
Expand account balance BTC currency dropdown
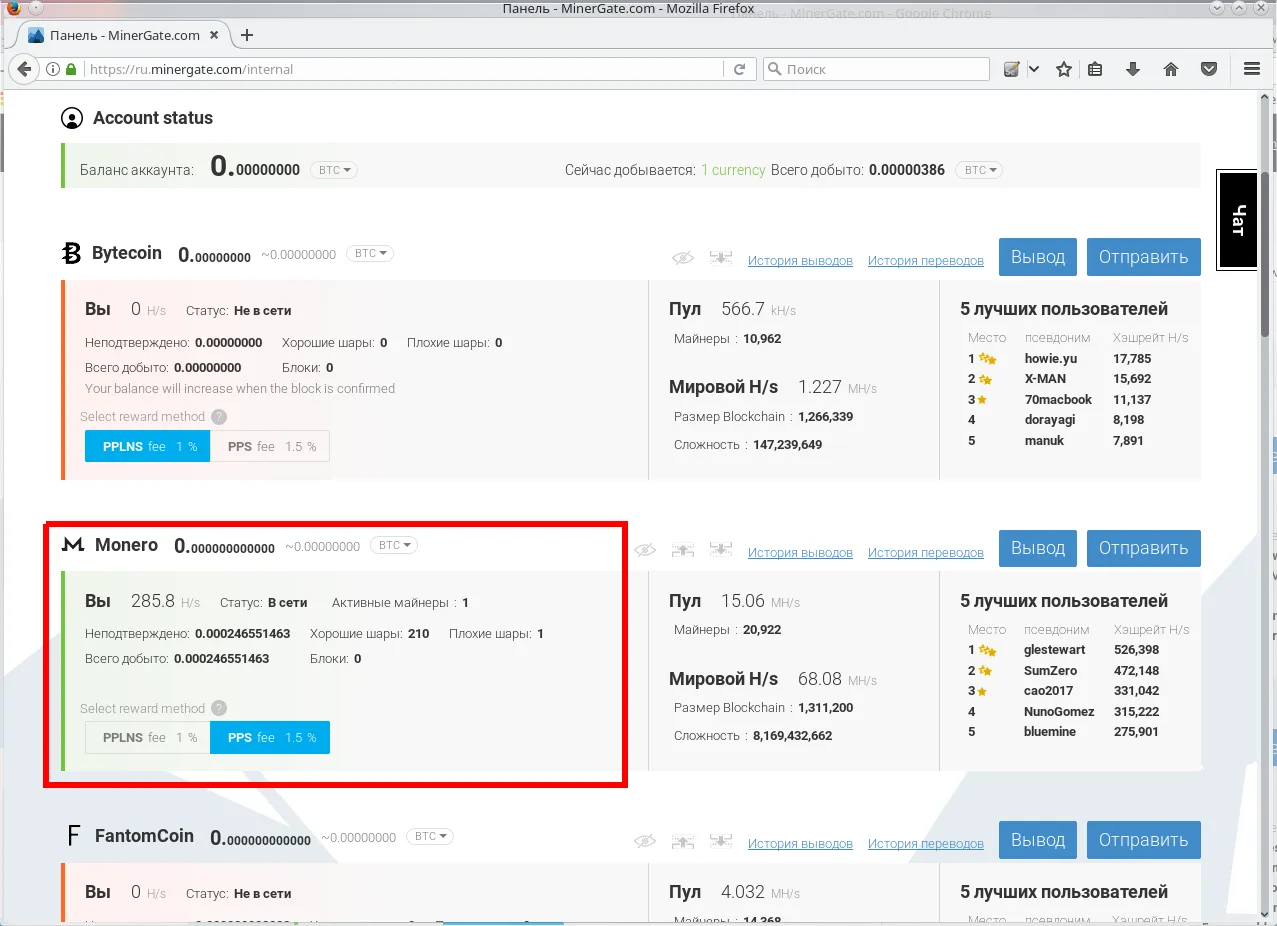click(334, 170)
